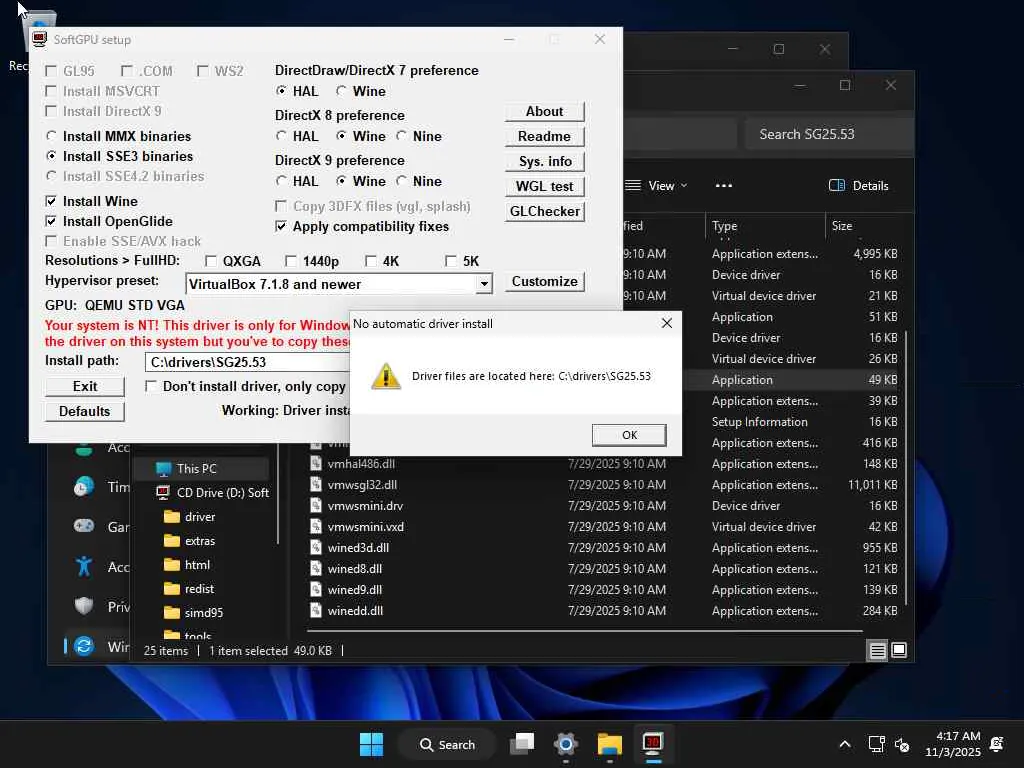The width and height of the screenshot is (1024, 768).
Task: Select HAL for DirectX 9 preference
Action: click(281, 181)
